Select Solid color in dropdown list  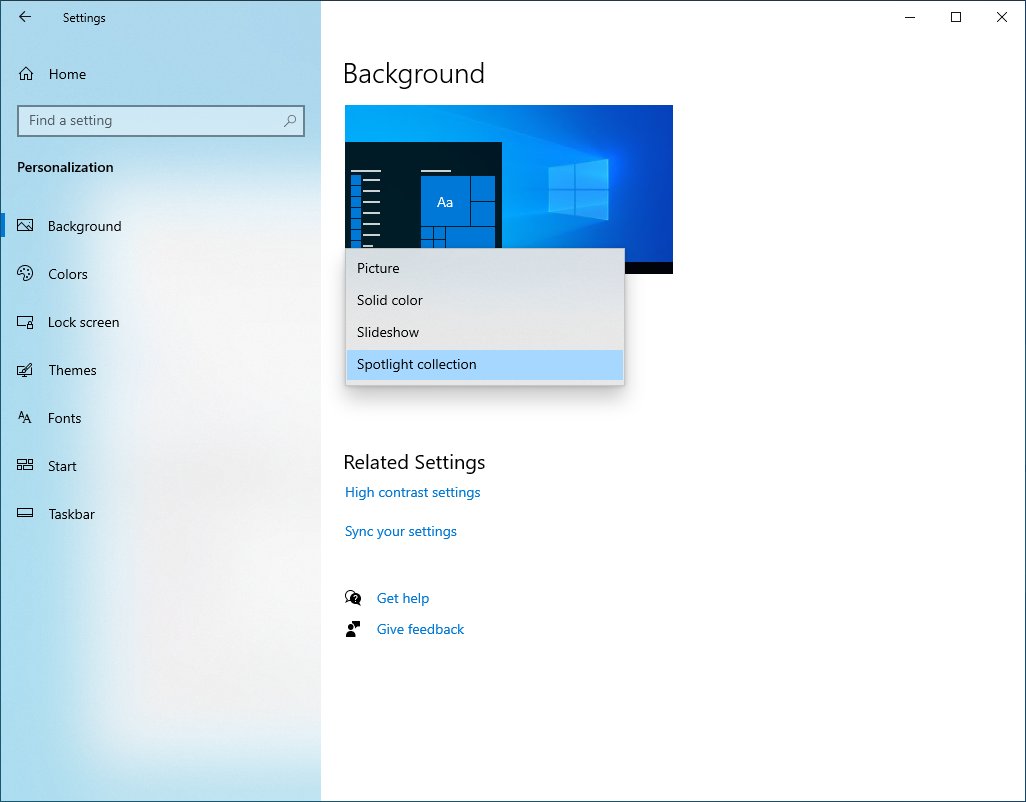tap(390, 300)
